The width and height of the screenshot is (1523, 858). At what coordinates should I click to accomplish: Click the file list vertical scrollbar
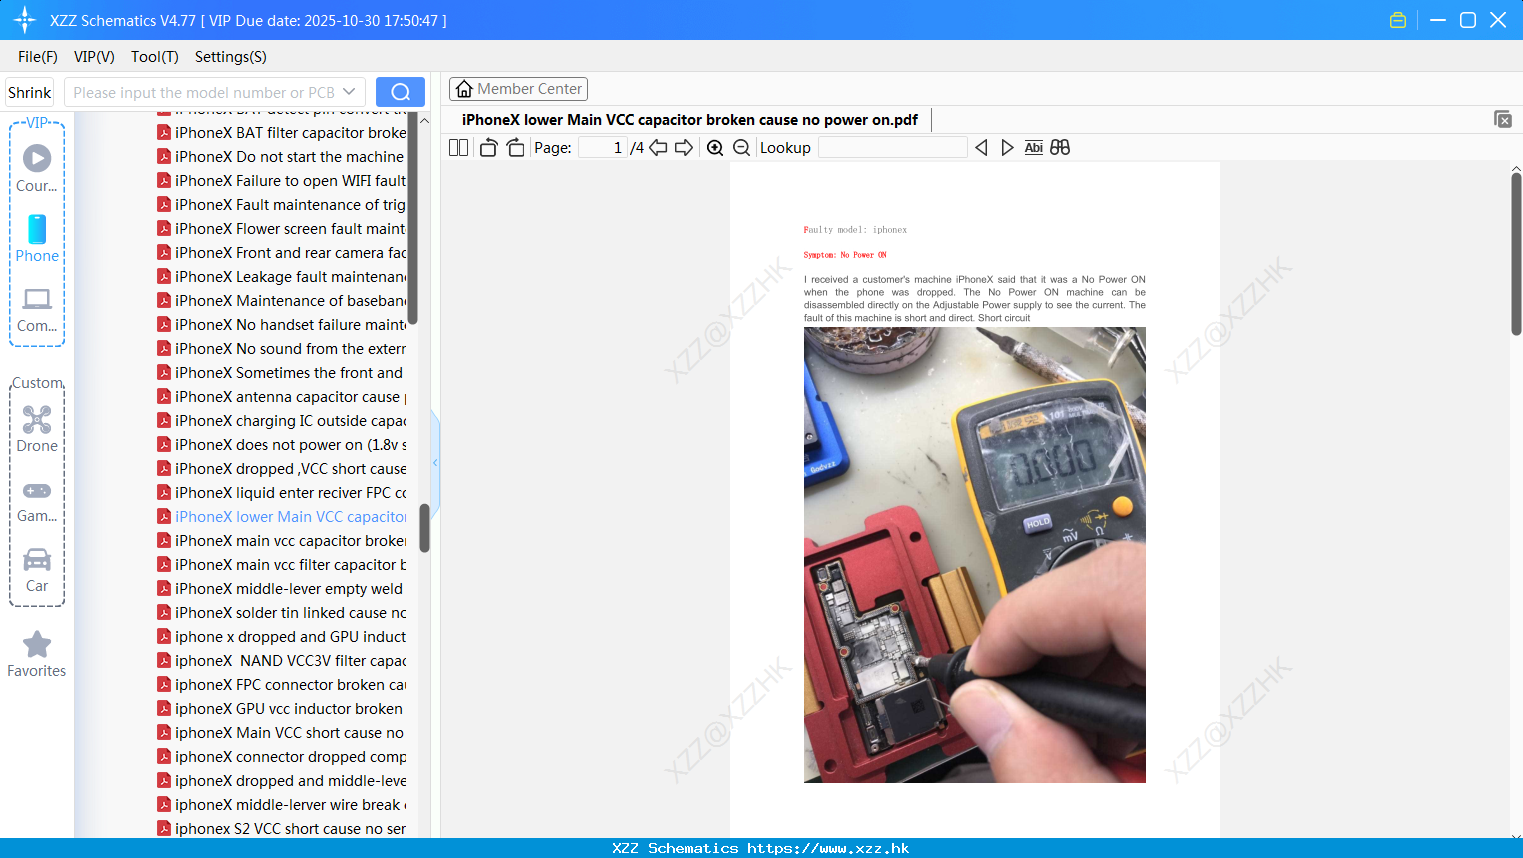pos(424,528)
